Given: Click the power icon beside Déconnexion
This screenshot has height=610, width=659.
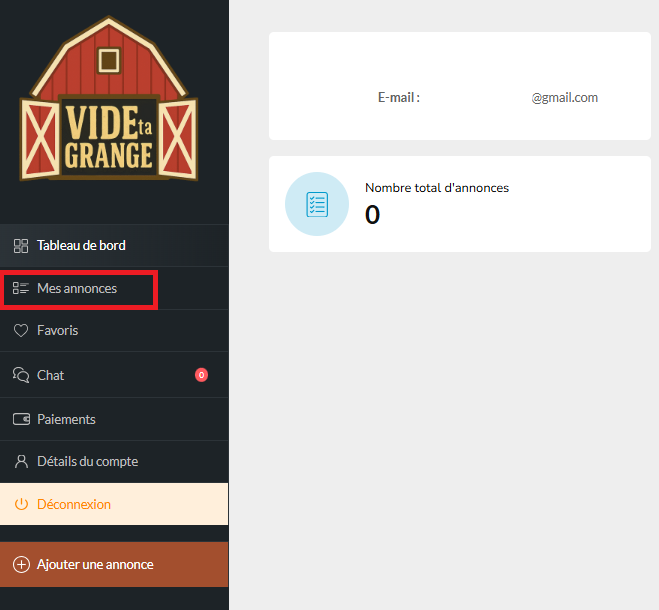Looking at the screenshot, I should tap(20, 505).
